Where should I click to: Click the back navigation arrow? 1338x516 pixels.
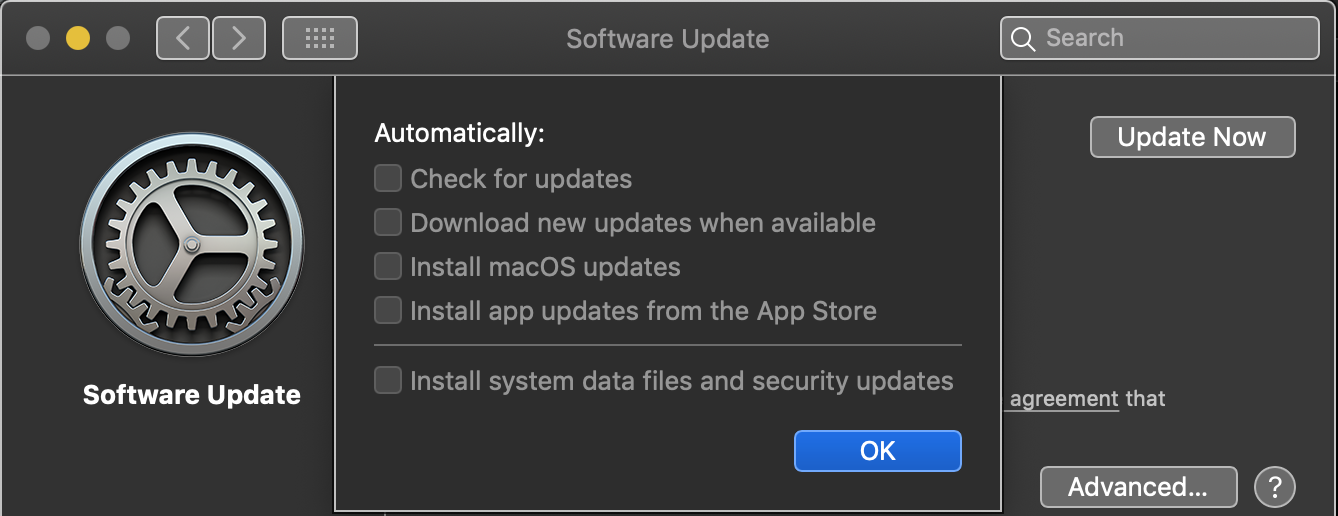(182, 39)
